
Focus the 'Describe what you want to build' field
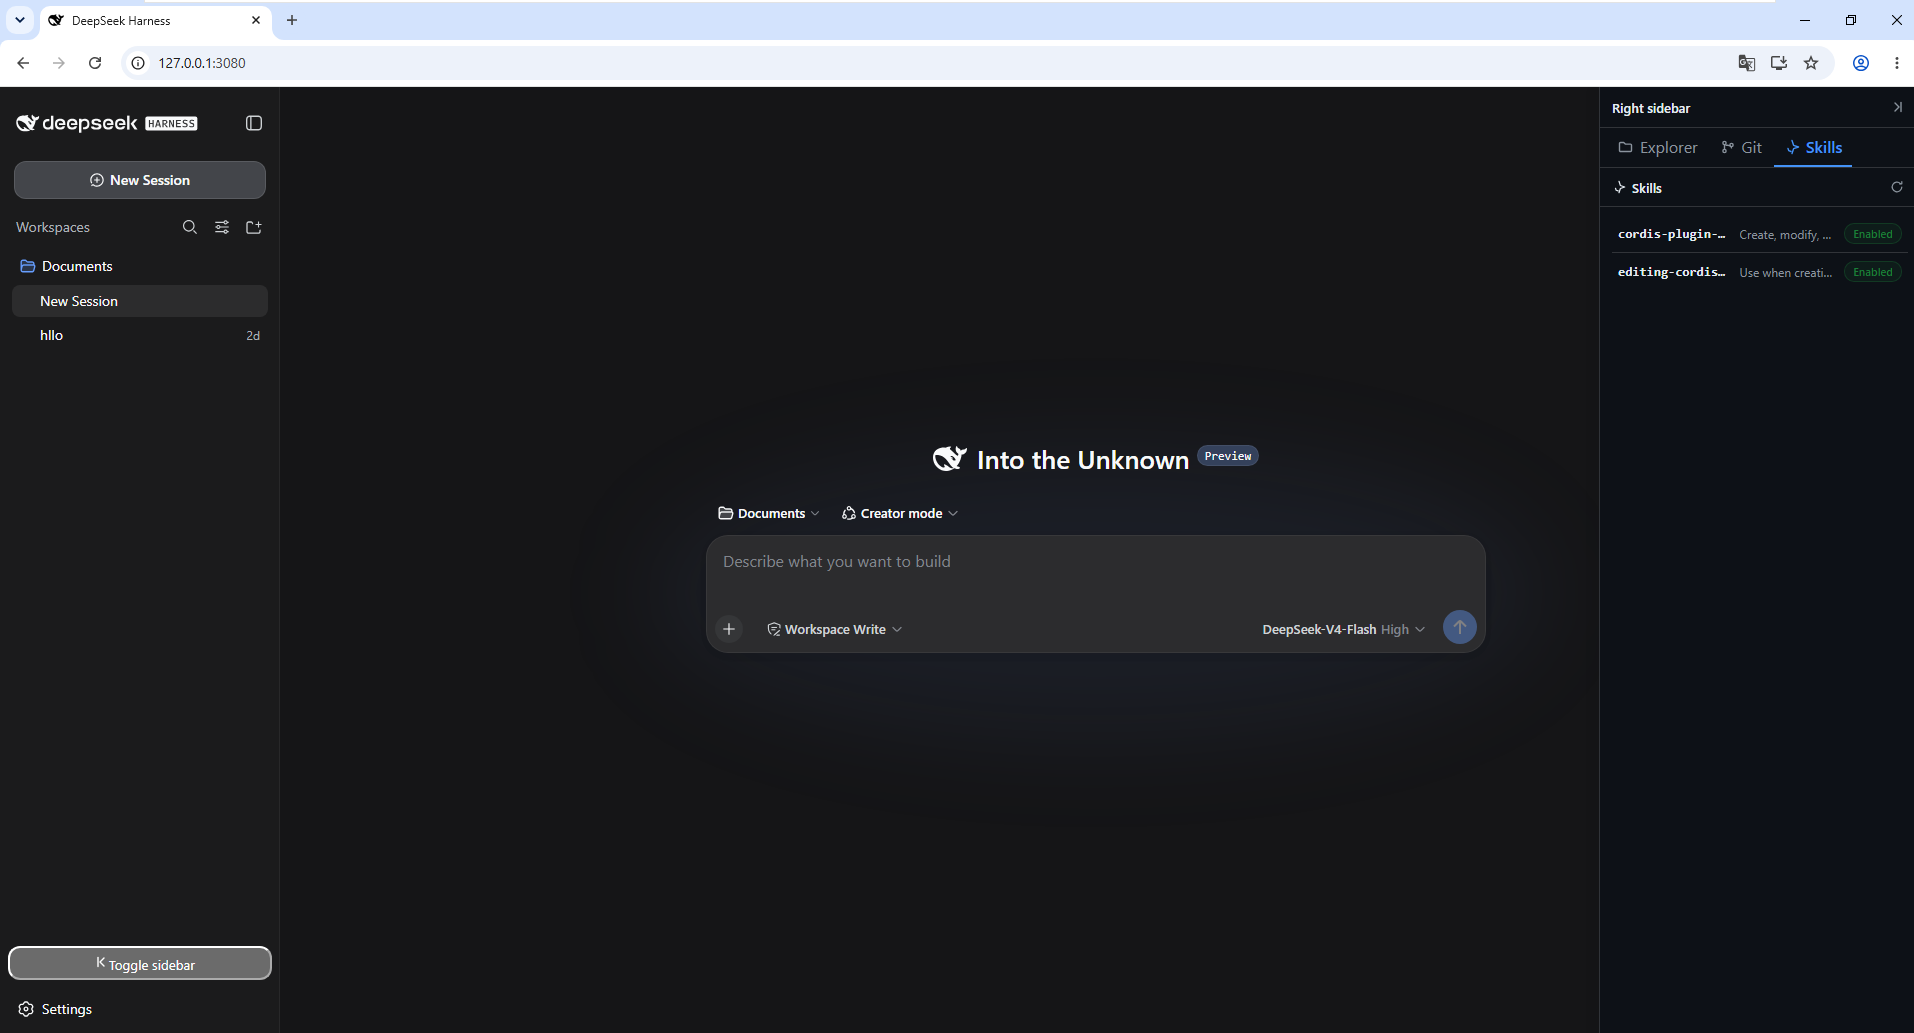click(x=1095, y=562)
